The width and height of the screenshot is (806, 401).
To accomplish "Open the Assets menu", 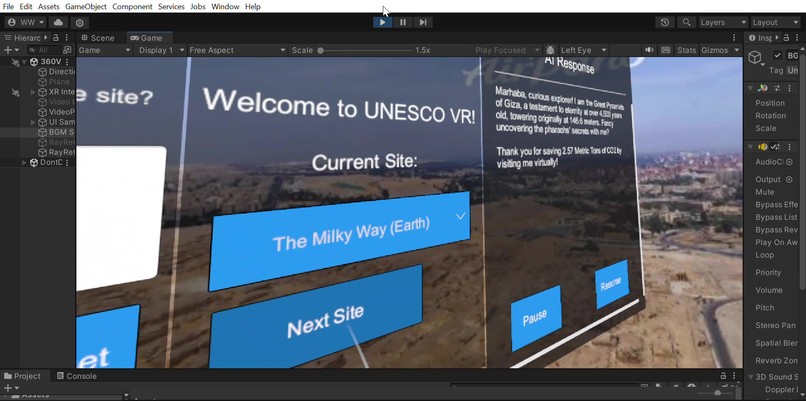I will click(48, 7).
